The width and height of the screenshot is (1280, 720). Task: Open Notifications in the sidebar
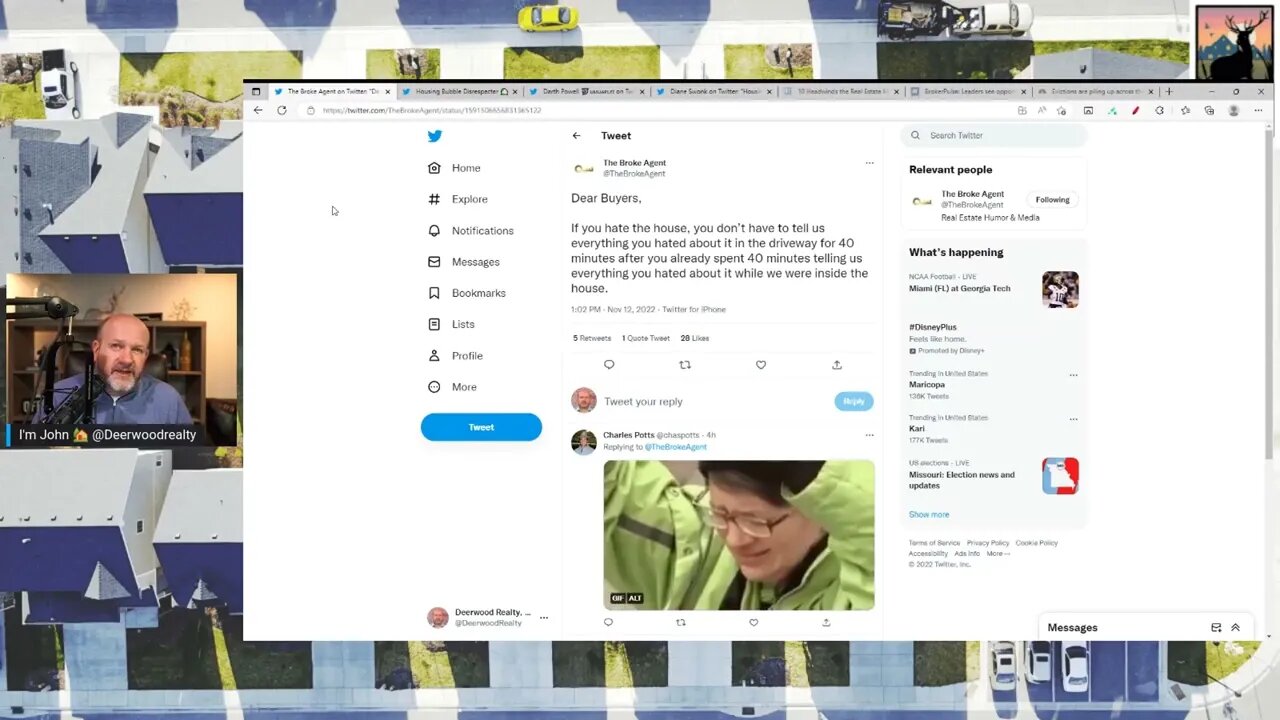coord(471,230)
